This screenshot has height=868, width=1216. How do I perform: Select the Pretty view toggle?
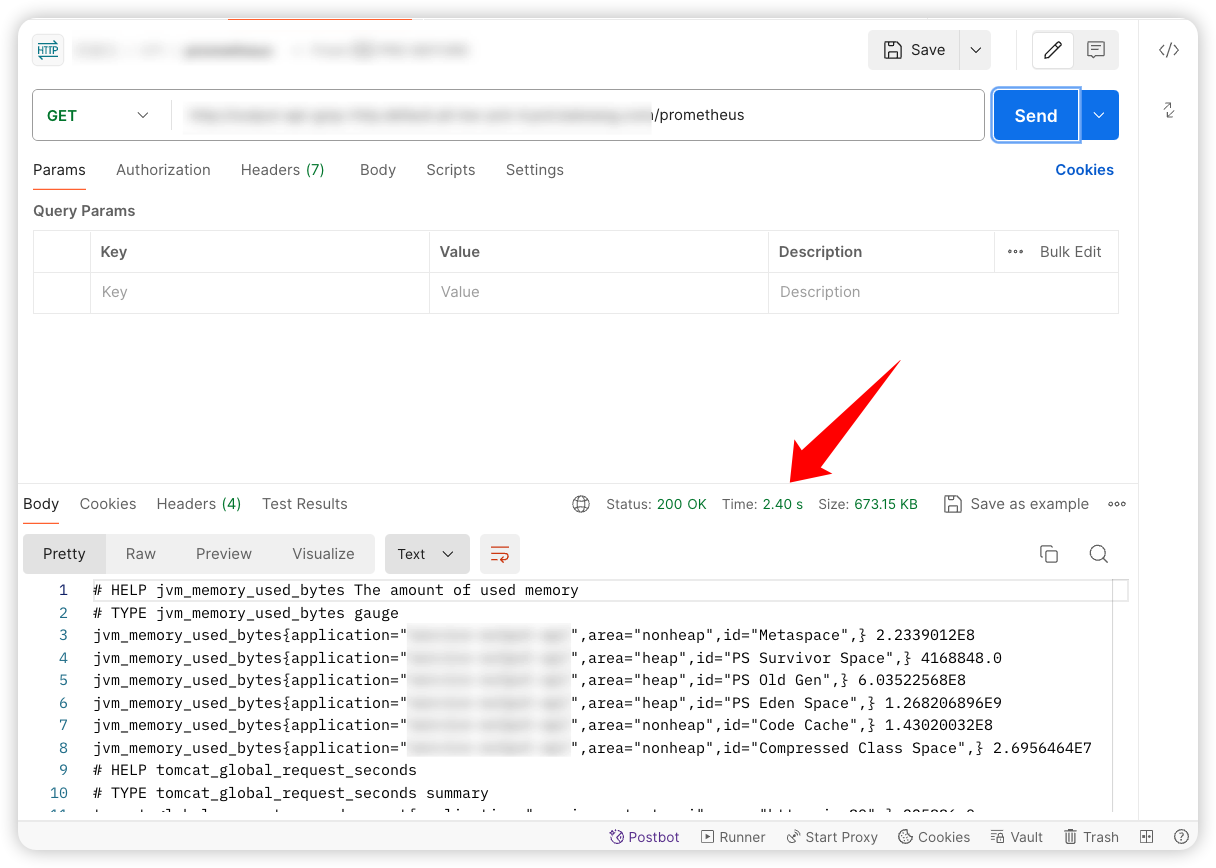coord(65,554)
